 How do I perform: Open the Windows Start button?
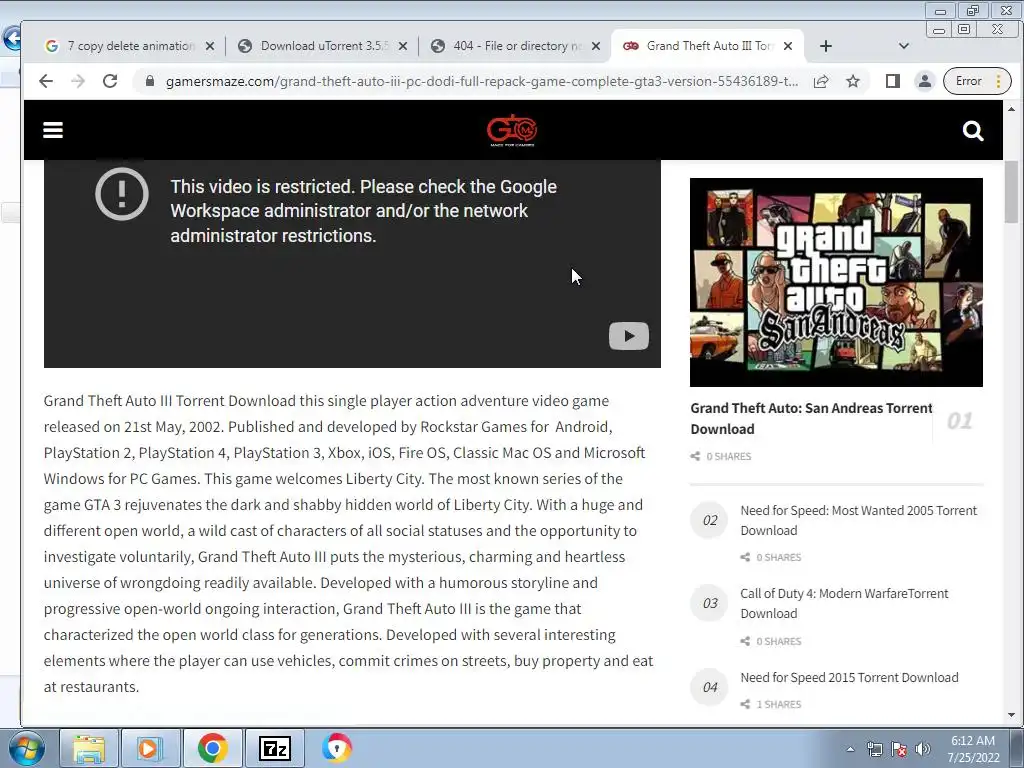(26, 748)
